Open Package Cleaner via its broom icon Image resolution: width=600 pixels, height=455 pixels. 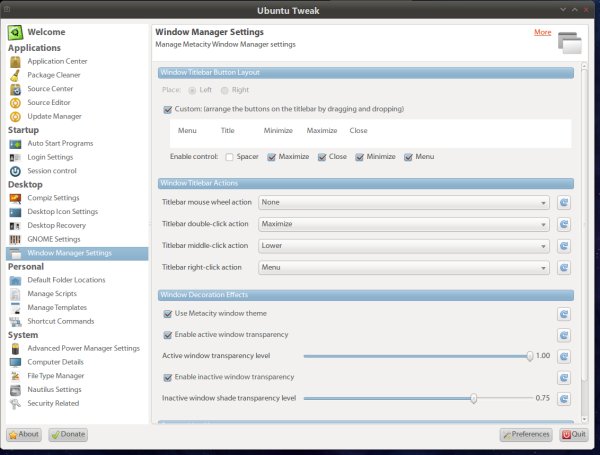(15, 75)
